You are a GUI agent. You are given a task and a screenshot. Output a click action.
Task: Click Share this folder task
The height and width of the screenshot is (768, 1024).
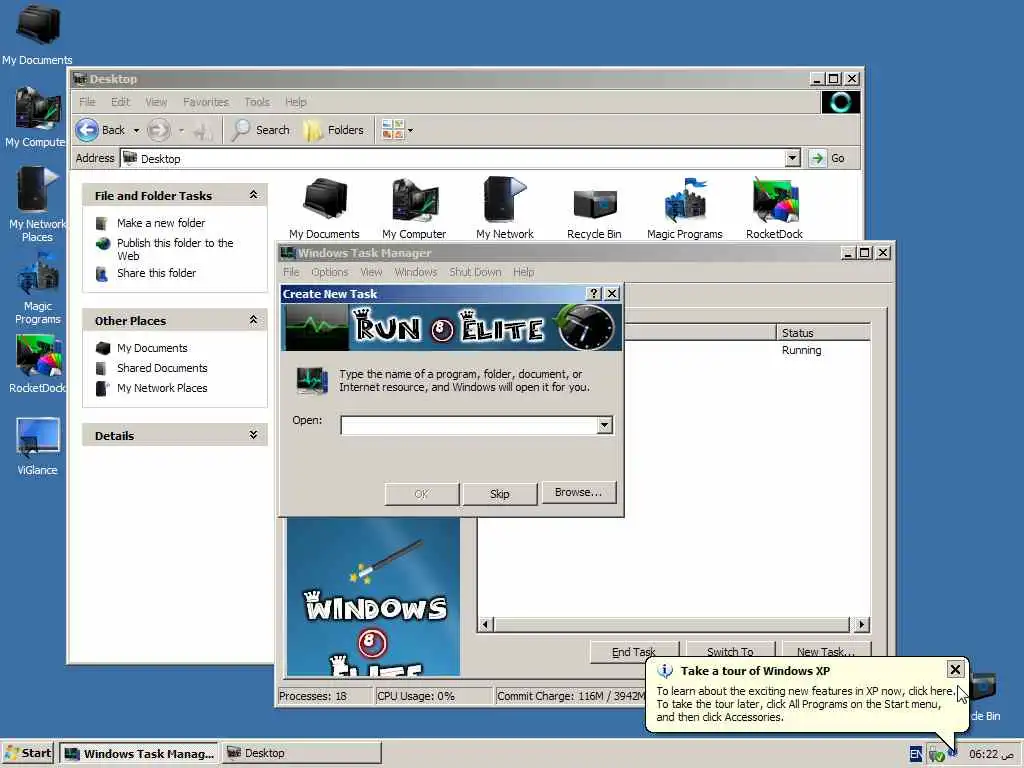pyautogui.click(x=156, y=273)
